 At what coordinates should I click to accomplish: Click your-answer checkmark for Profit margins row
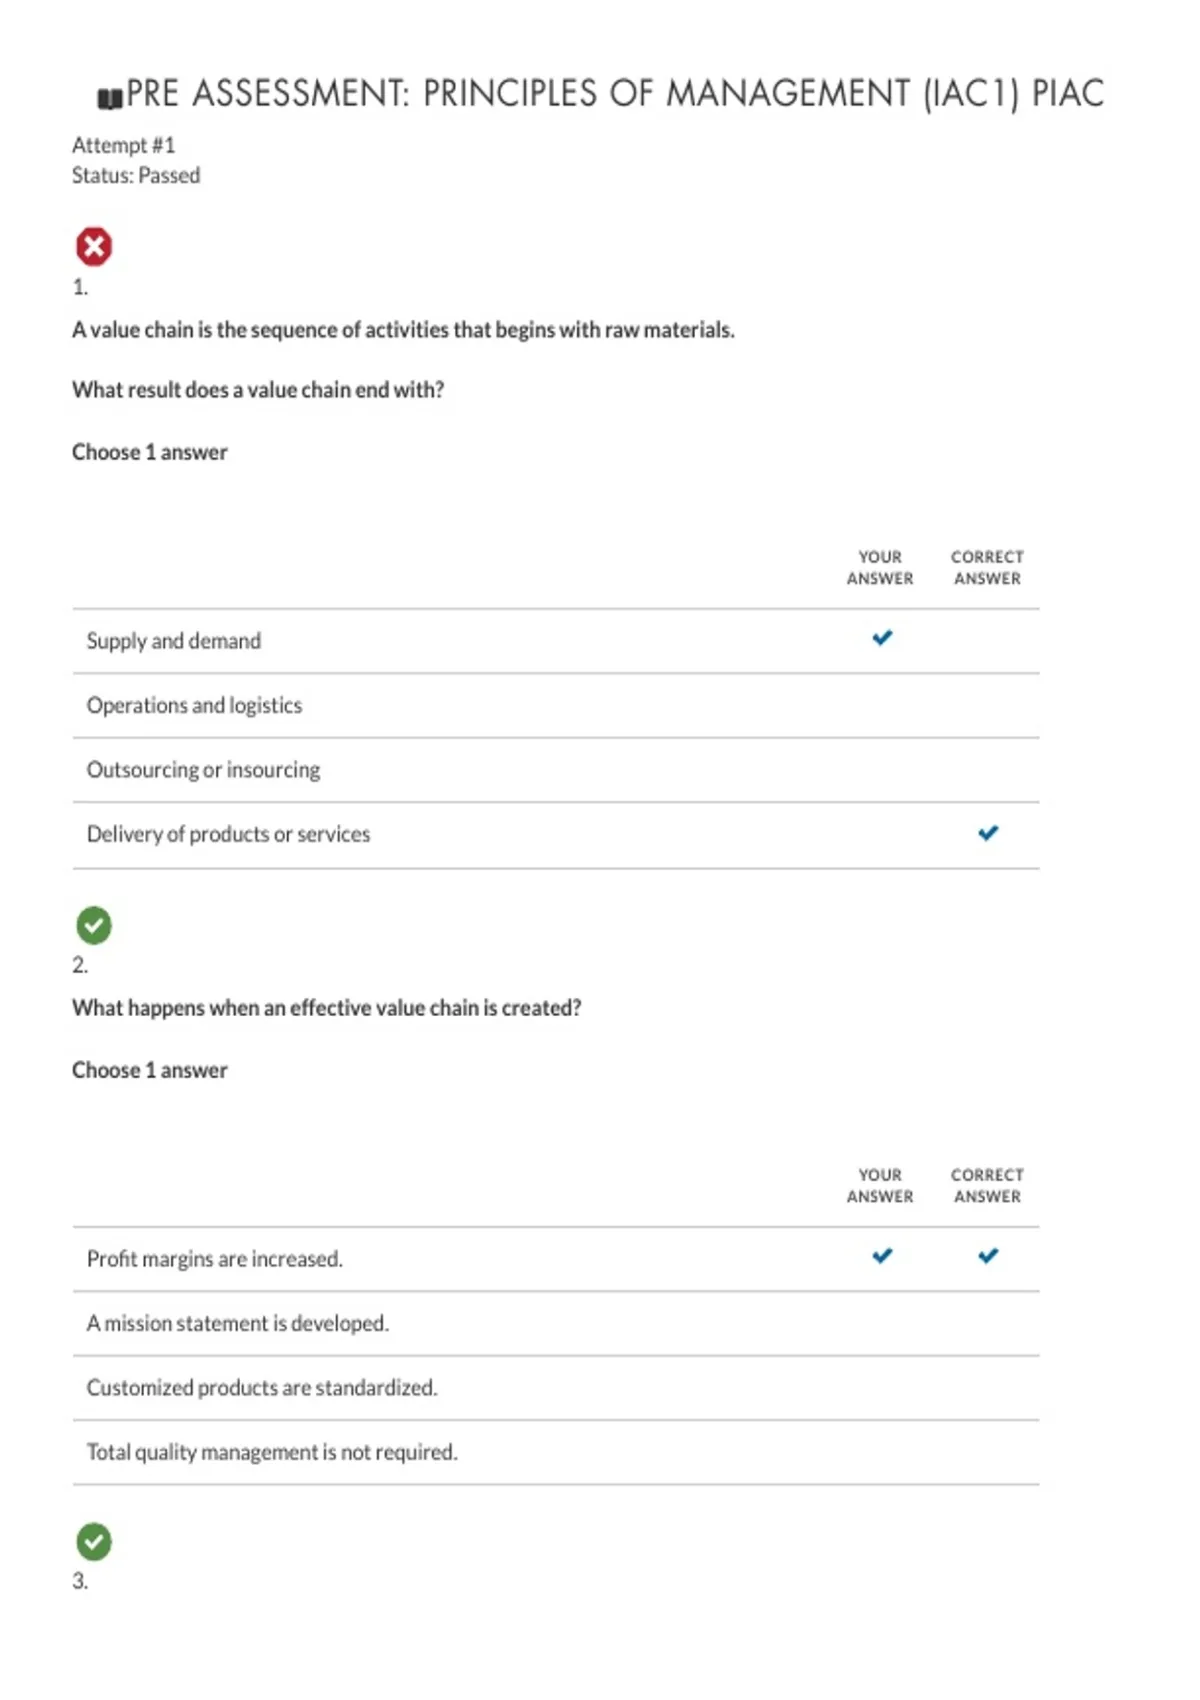882,1256
